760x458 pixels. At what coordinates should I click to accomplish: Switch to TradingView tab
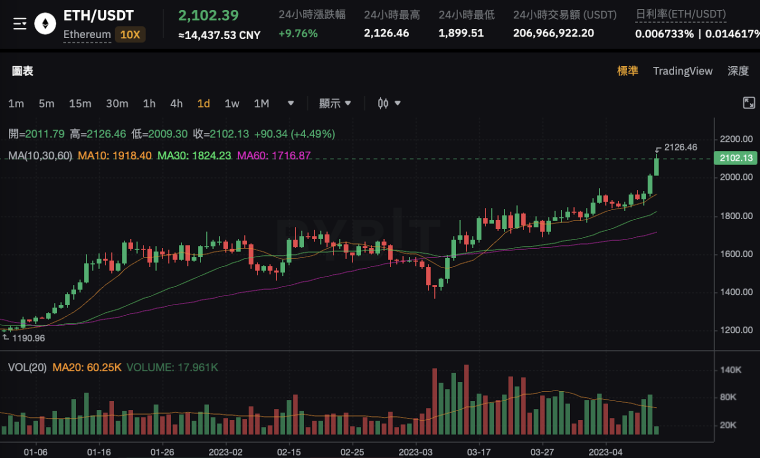pyautogui.click(x=682, y=71)
